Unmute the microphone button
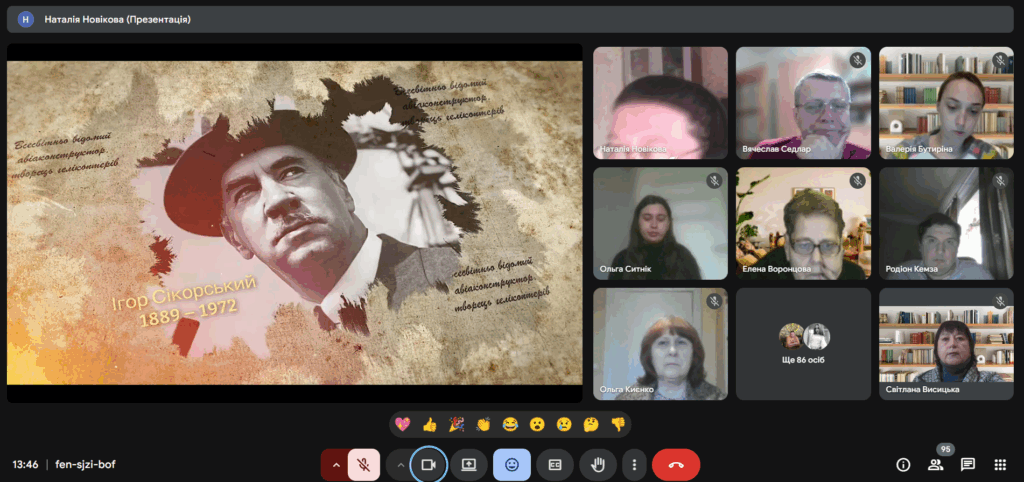 tap(365, 465)
